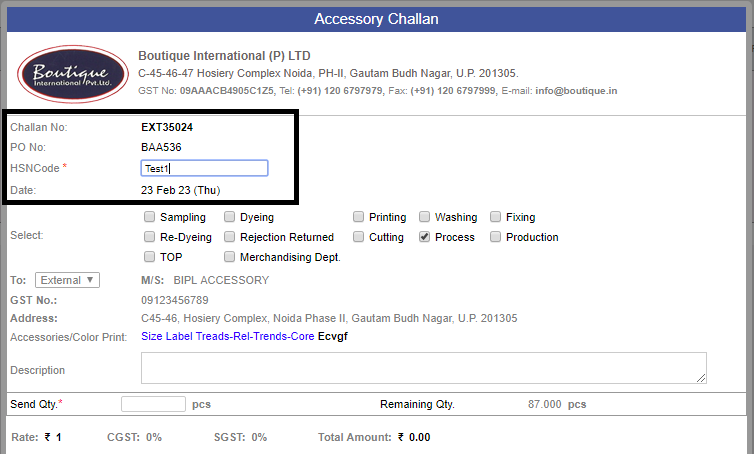Click the company GST number 09AAACB4905C1Z5
This screenshot has width=754, height=454.
point(226,90)
